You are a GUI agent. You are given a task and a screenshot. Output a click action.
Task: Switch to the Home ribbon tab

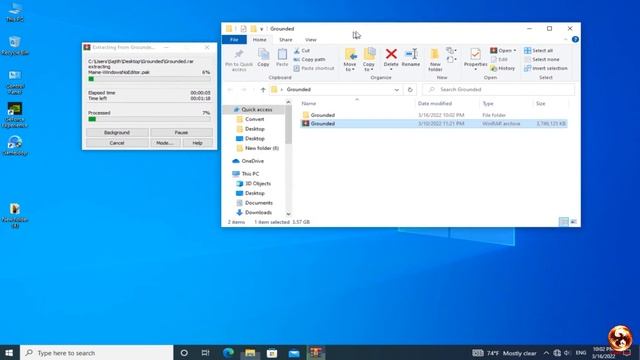(x=260, y=40)
